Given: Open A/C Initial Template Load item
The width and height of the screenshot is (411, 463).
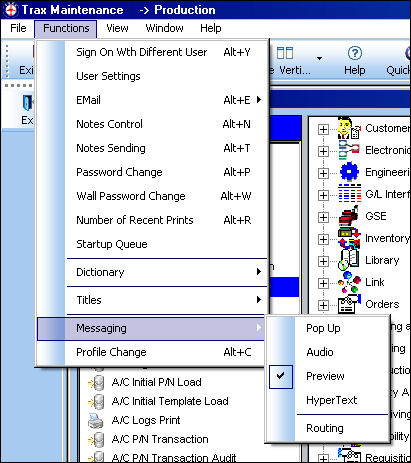Looking at the screenshot, I should 170,401.
